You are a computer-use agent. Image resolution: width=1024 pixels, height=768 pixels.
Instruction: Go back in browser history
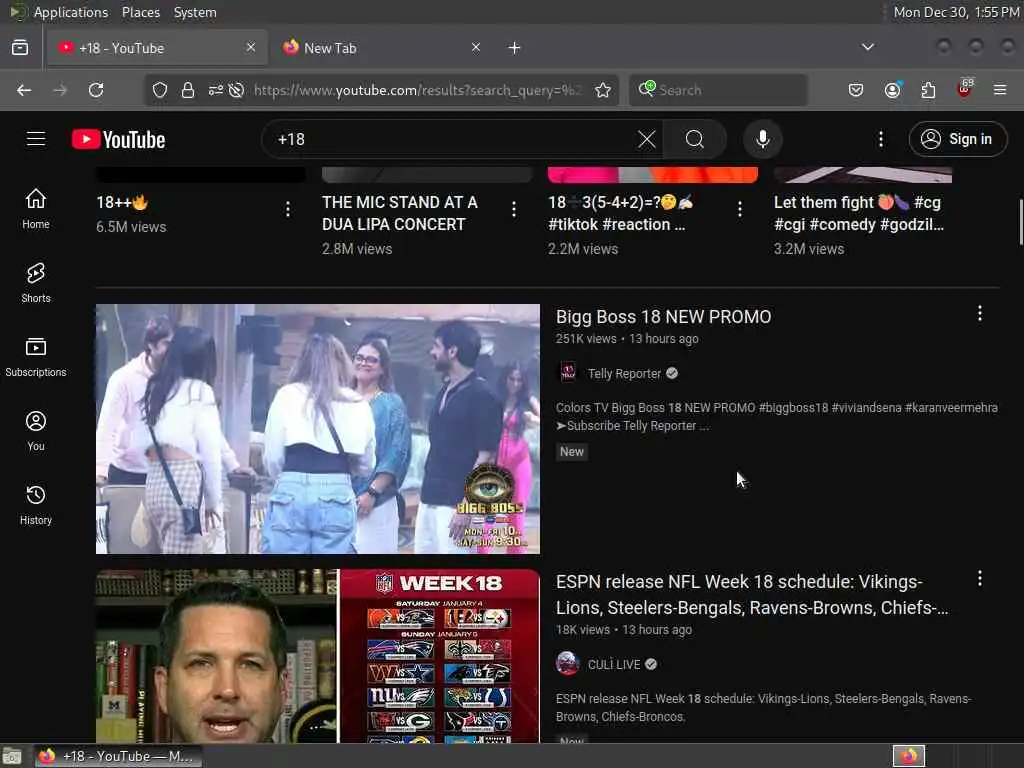pos(24,90)
